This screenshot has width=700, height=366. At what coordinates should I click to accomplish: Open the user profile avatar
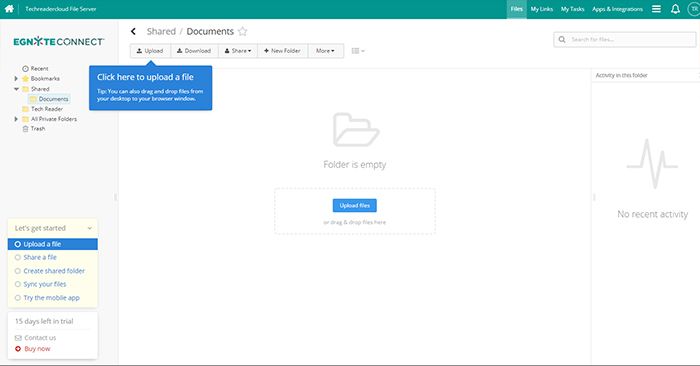pyautogui.click(x=694, y=9)
